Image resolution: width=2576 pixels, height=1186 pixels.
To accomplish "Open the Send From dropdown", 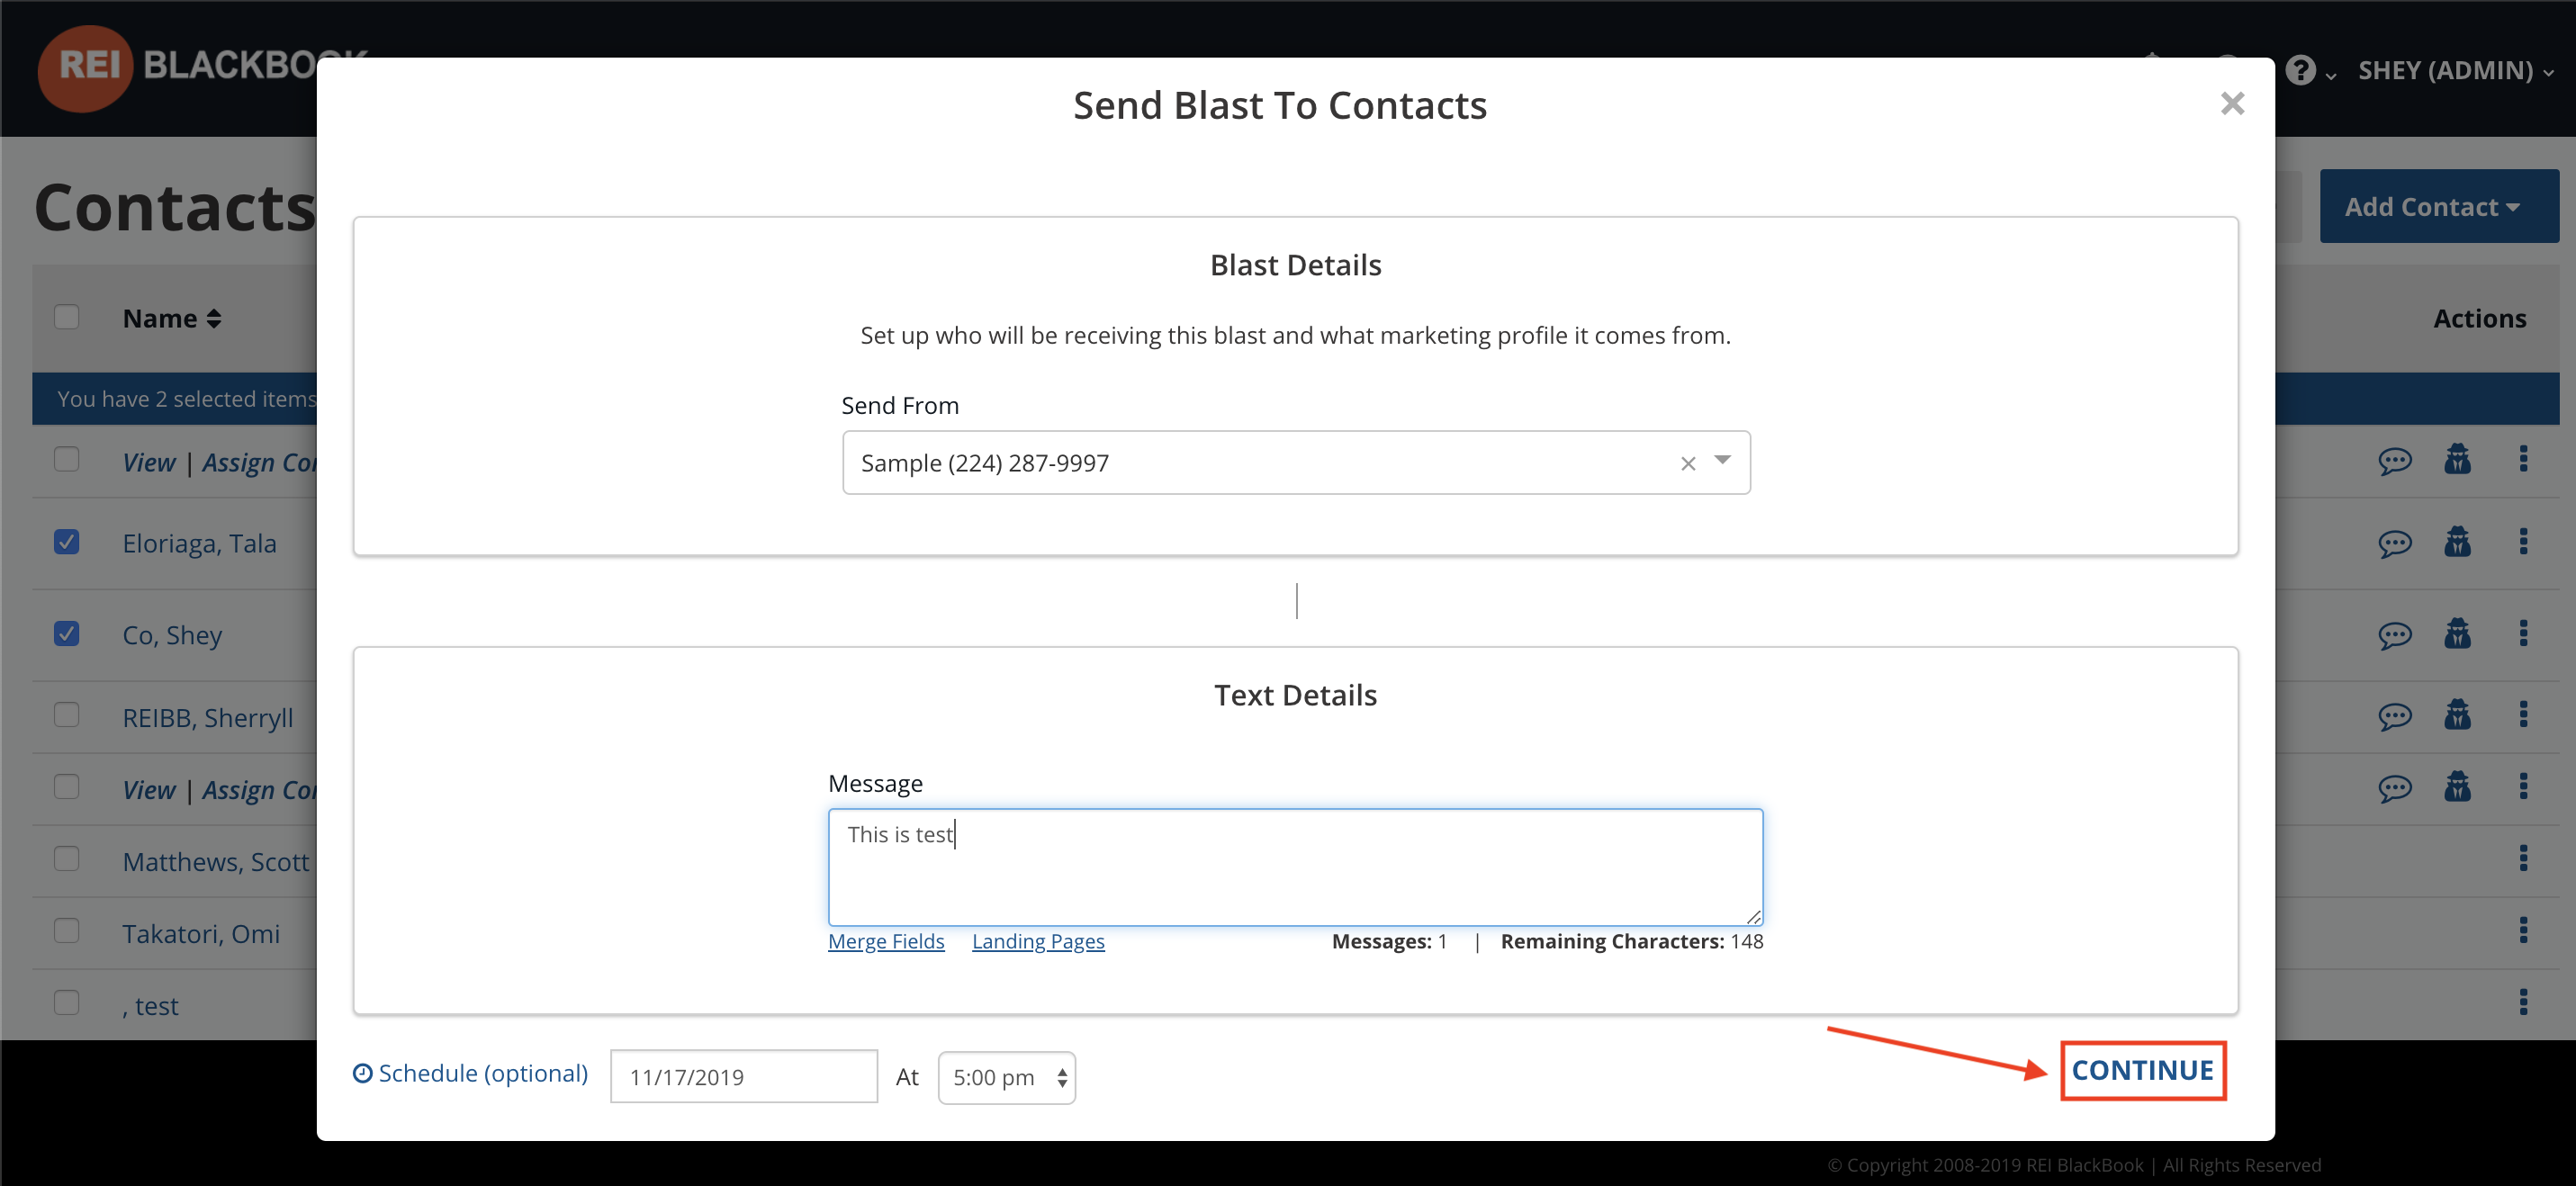I will 1722,460.
